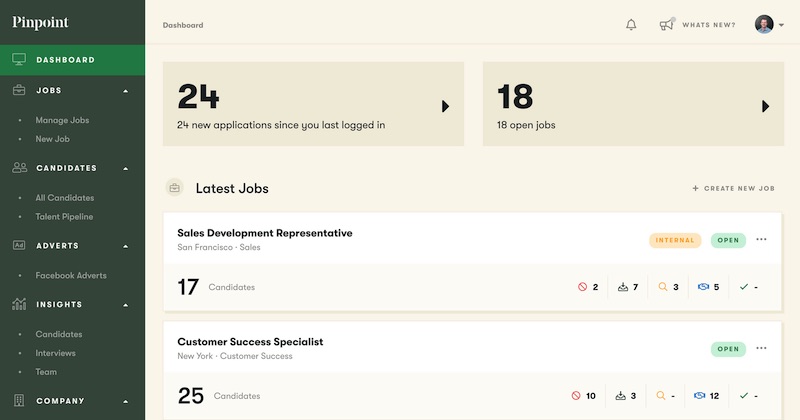Click New York · Customer Success subtitle

click(235, 356)
